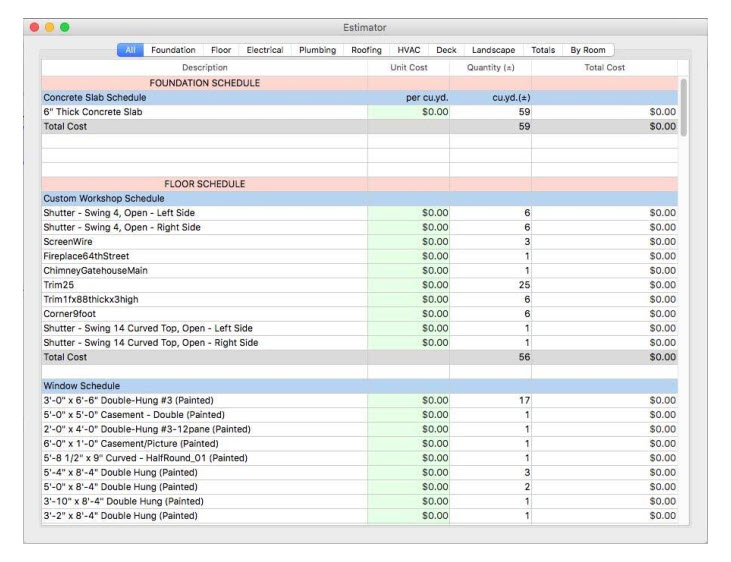Click quantity 17 for Double-Hung #3 window

[524, 400]
